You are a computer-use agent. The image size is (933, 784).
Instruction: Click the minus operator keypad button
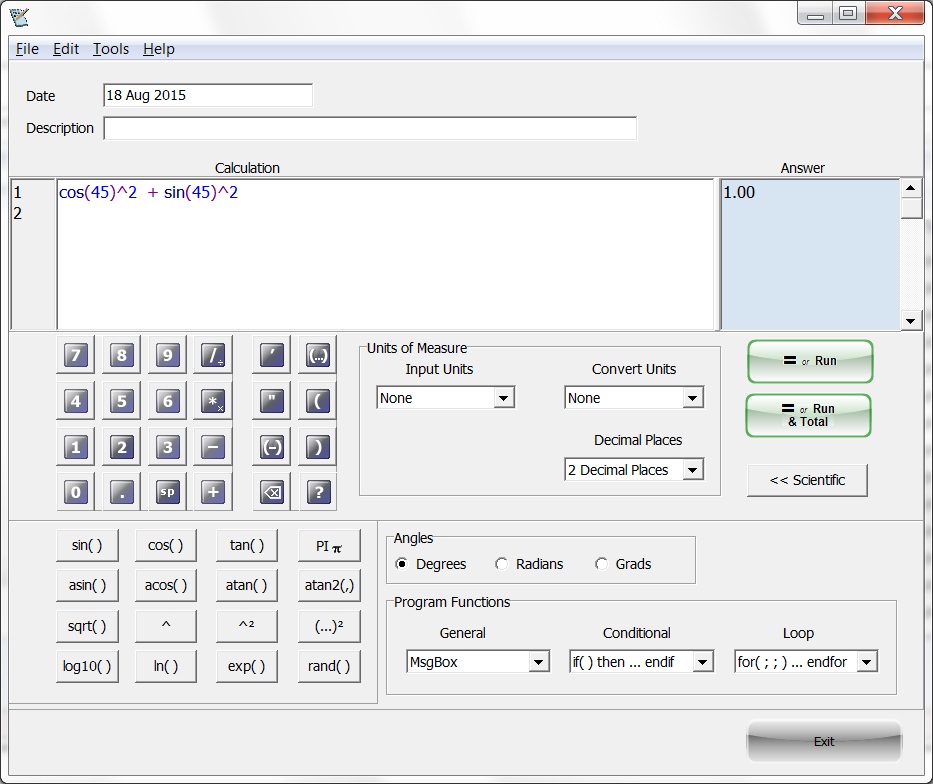tap(213, 447)
